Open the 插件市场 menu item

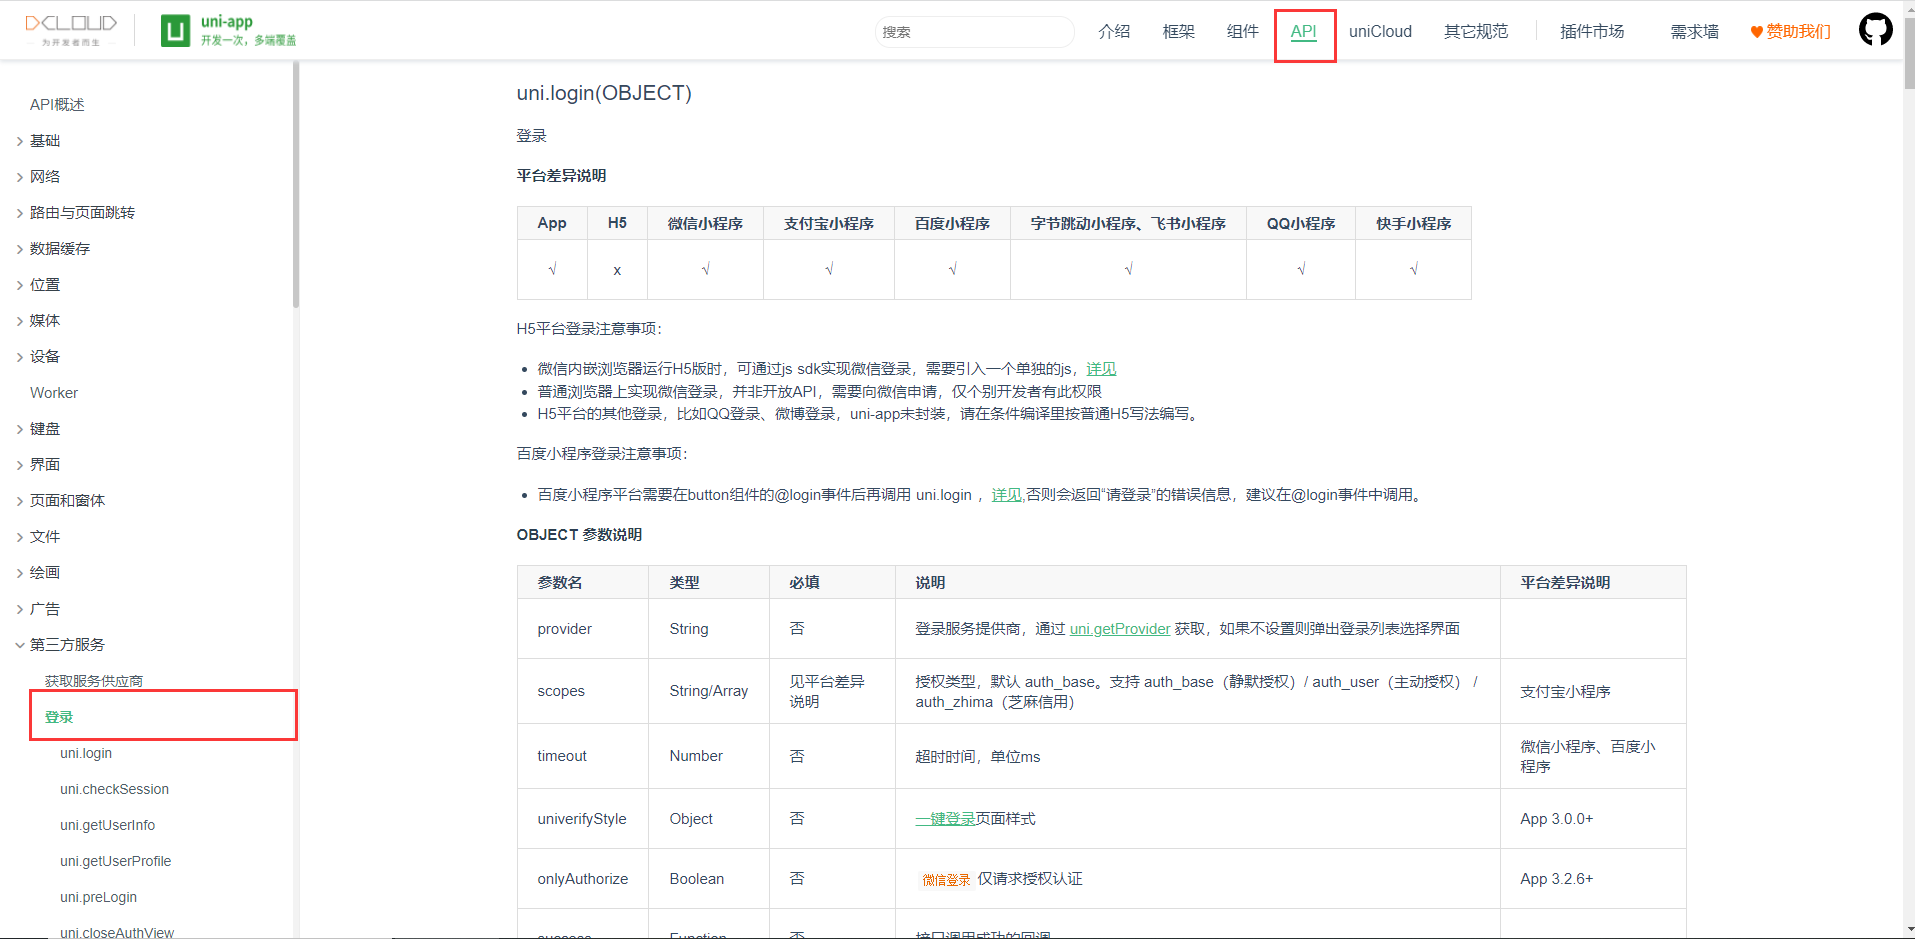(1591, 31)
